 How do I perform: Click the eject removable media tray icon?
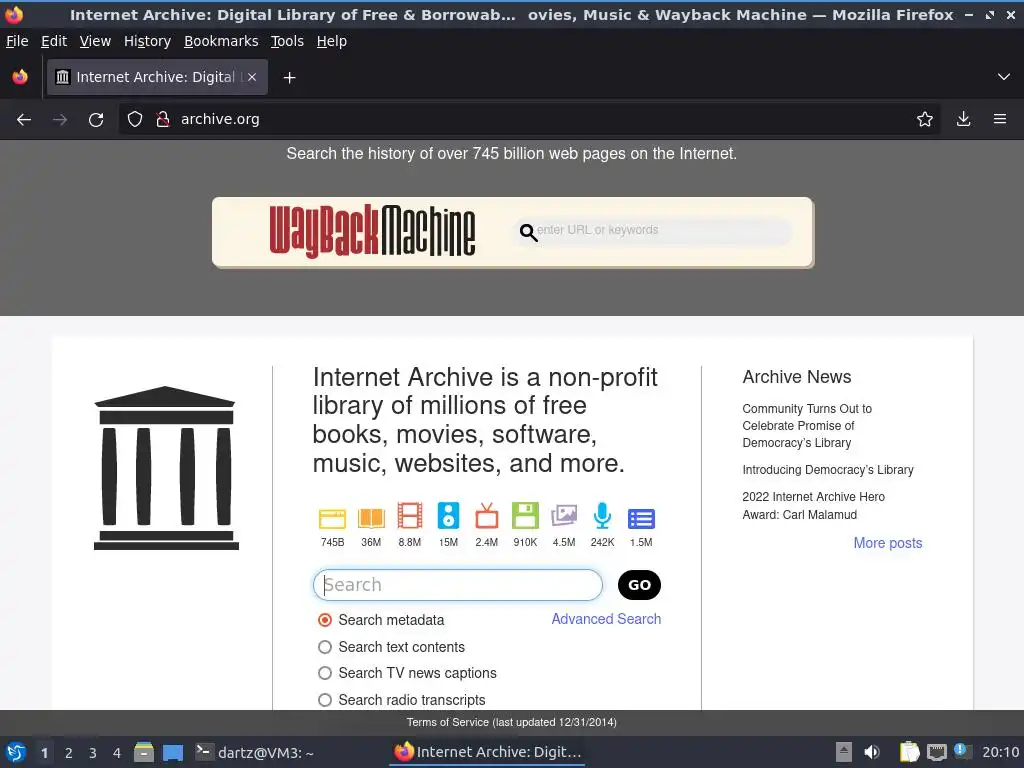tap(844, 752)
